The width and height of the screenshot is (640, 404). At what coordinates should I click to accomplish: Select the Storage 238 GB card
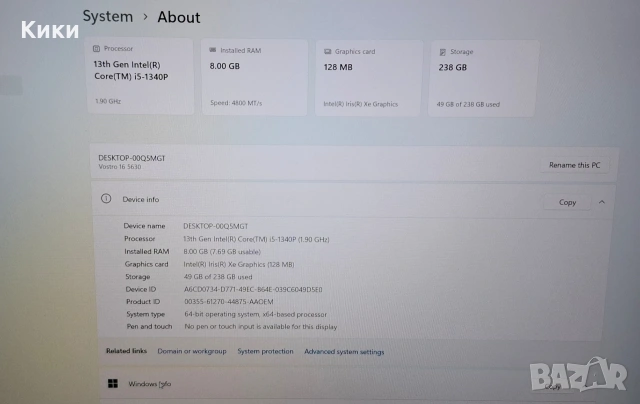tap(484, 79)
